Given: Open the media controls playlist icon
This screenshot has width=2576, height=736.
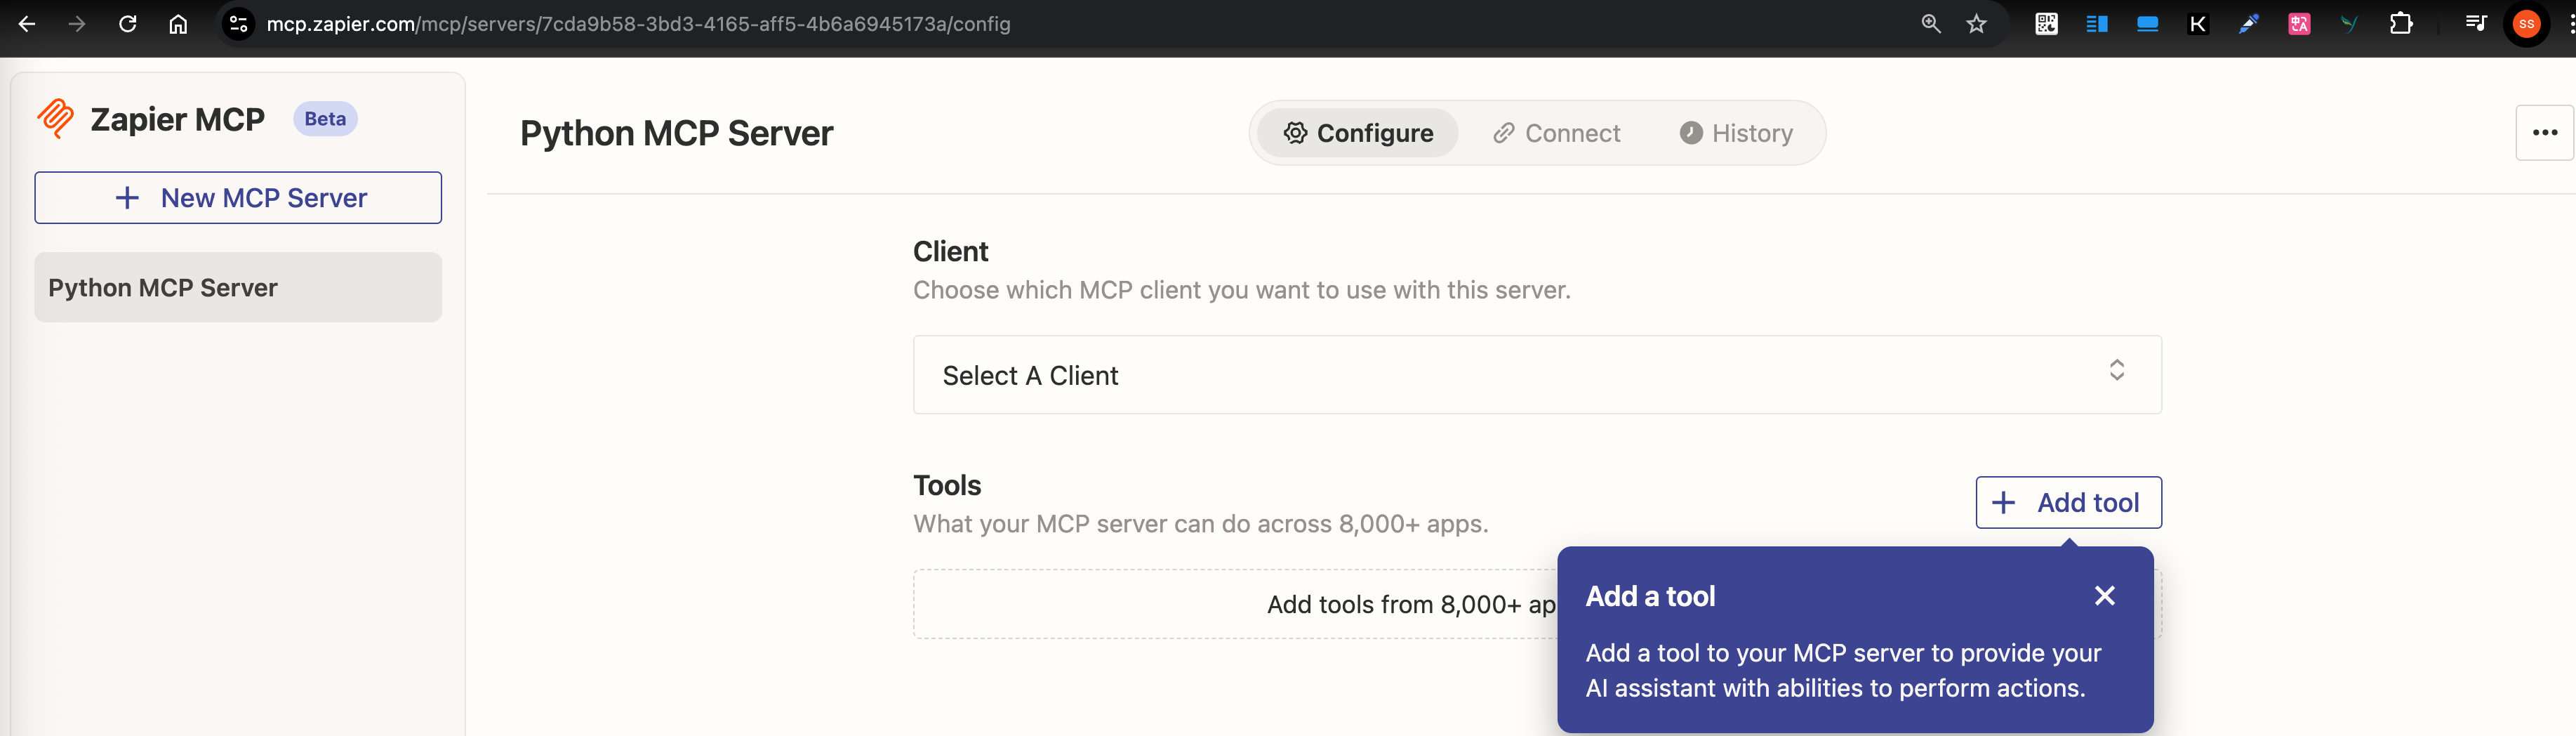Looking at the screenshot, I should (x=2475, y=24).
